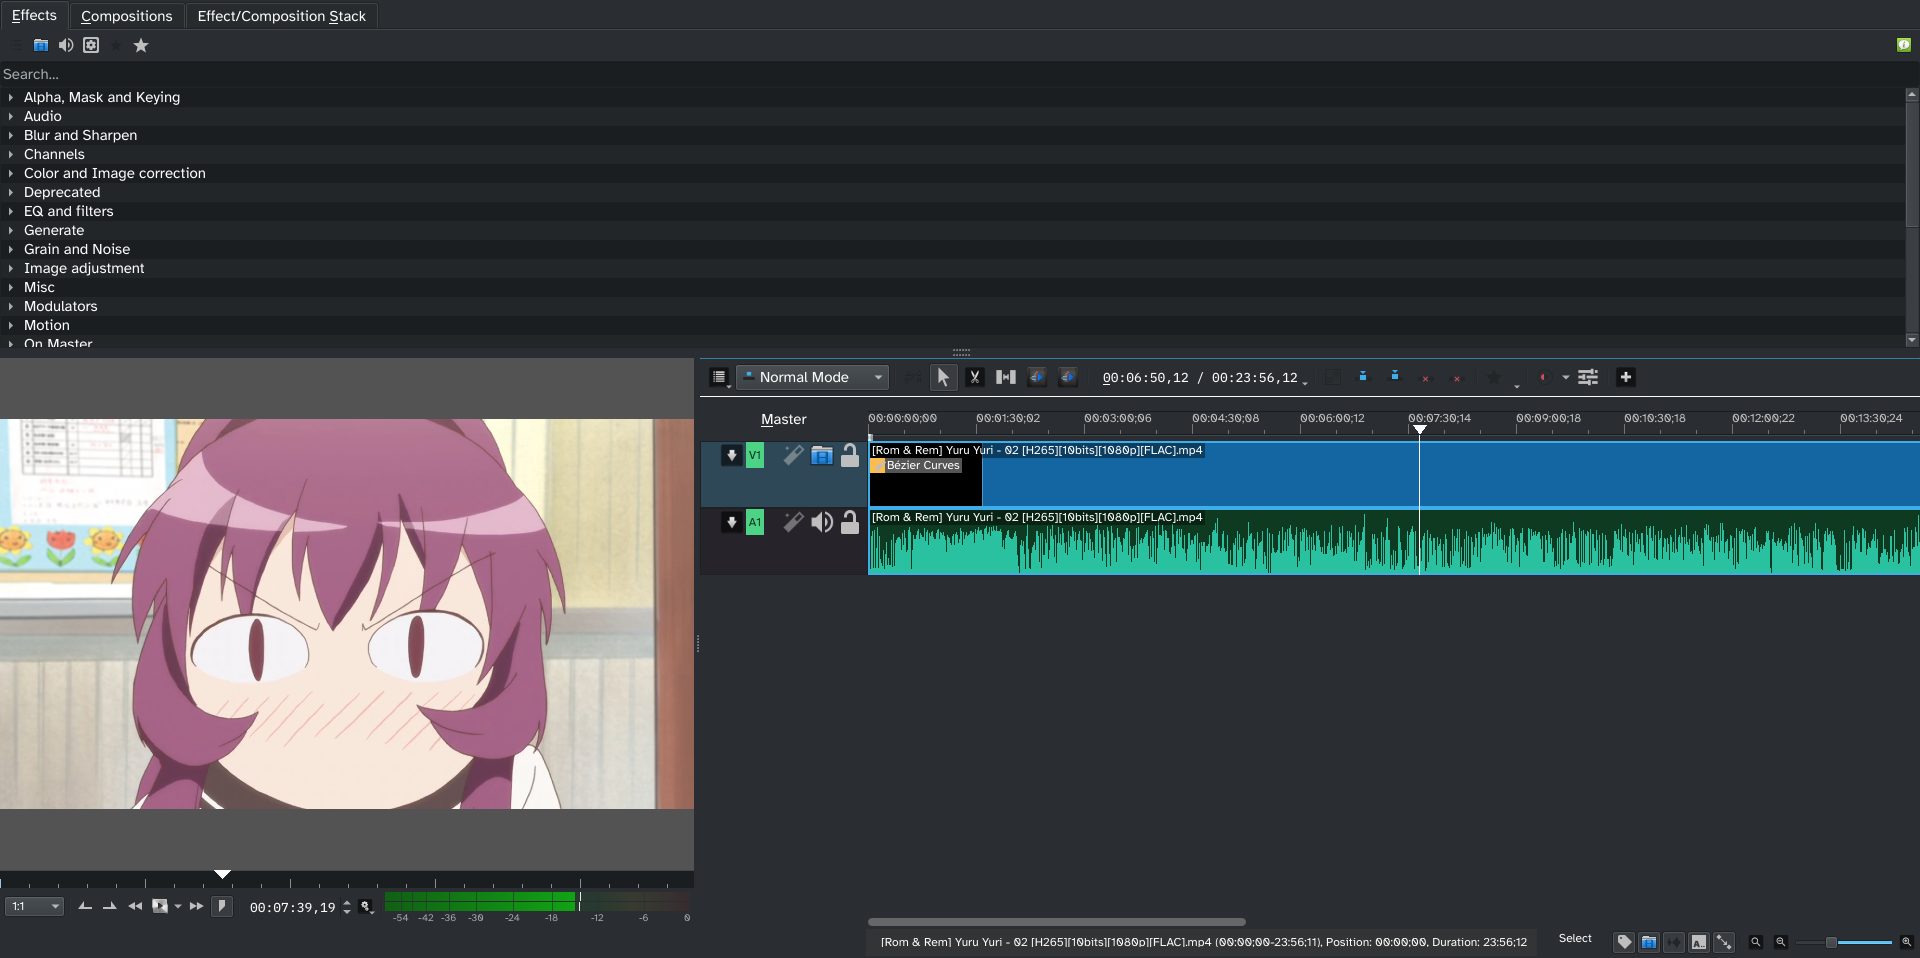Expand the Color and Image correction category
Viewport: 1920px width, 958px height.
point(11,173)
